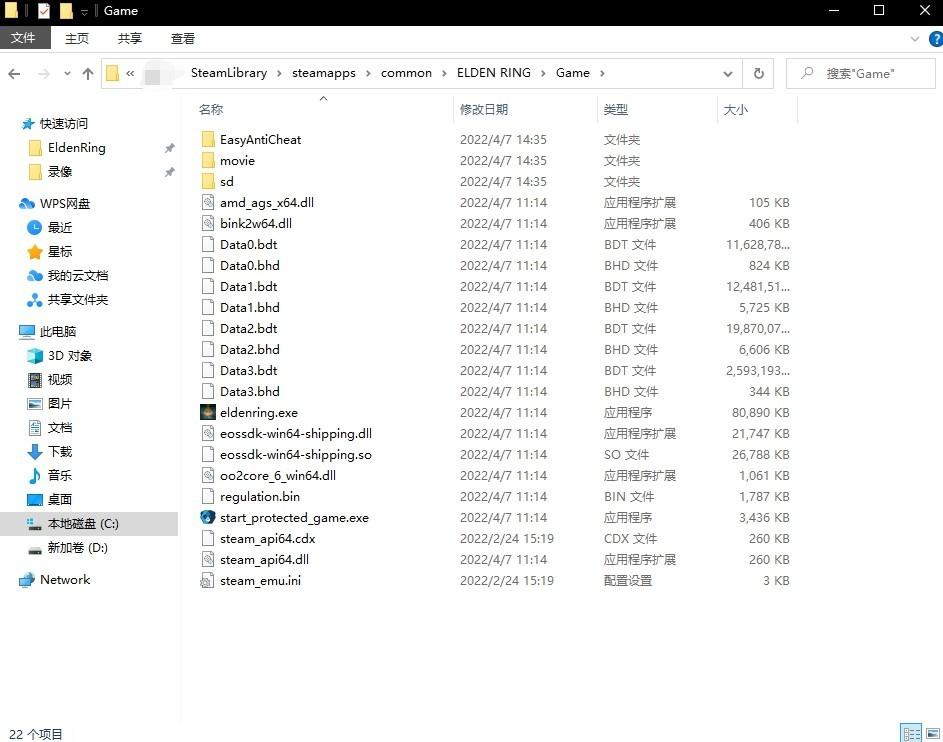Switch to details view mode

911,733
